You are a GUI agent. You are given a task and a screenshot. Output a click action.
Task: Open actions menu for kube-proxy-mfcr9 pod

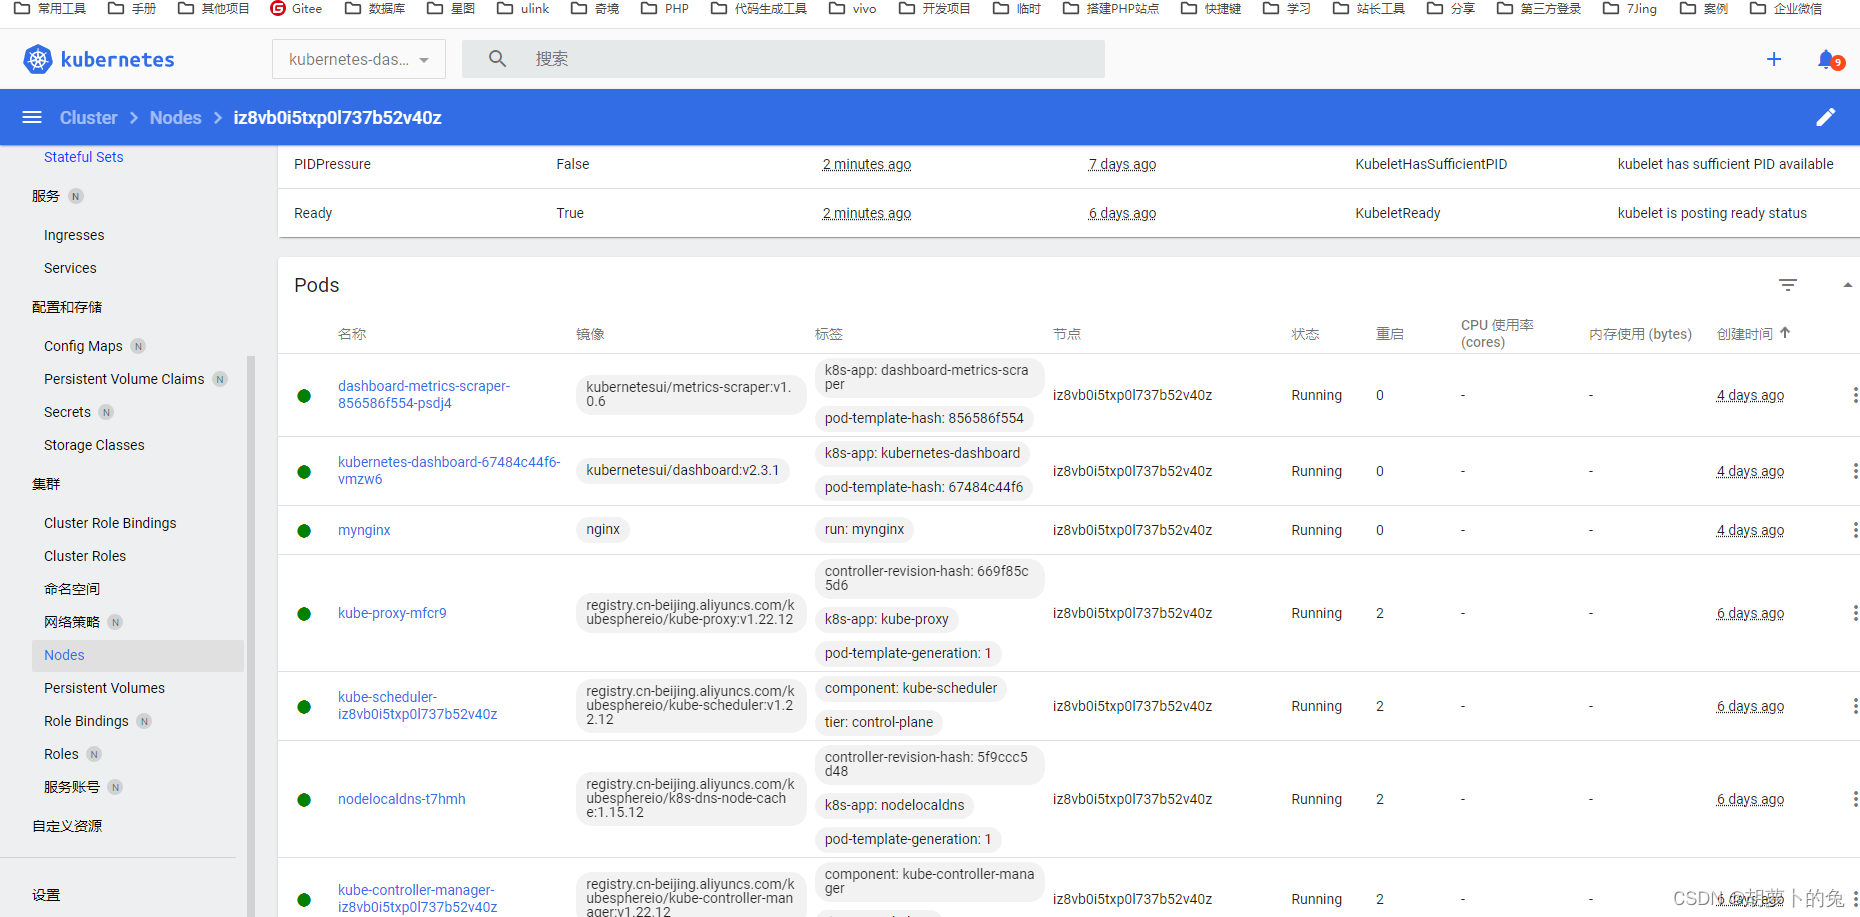point(1855,613)
